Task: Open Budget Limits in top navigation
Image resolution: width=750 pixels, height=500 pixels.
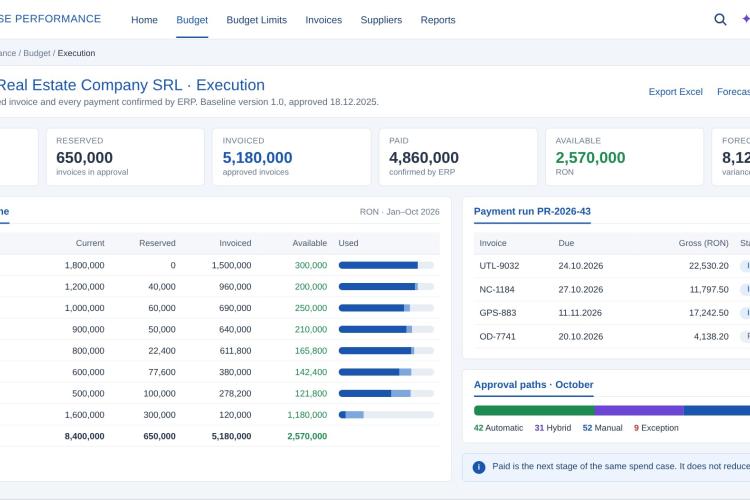Action: coord(256,20)
